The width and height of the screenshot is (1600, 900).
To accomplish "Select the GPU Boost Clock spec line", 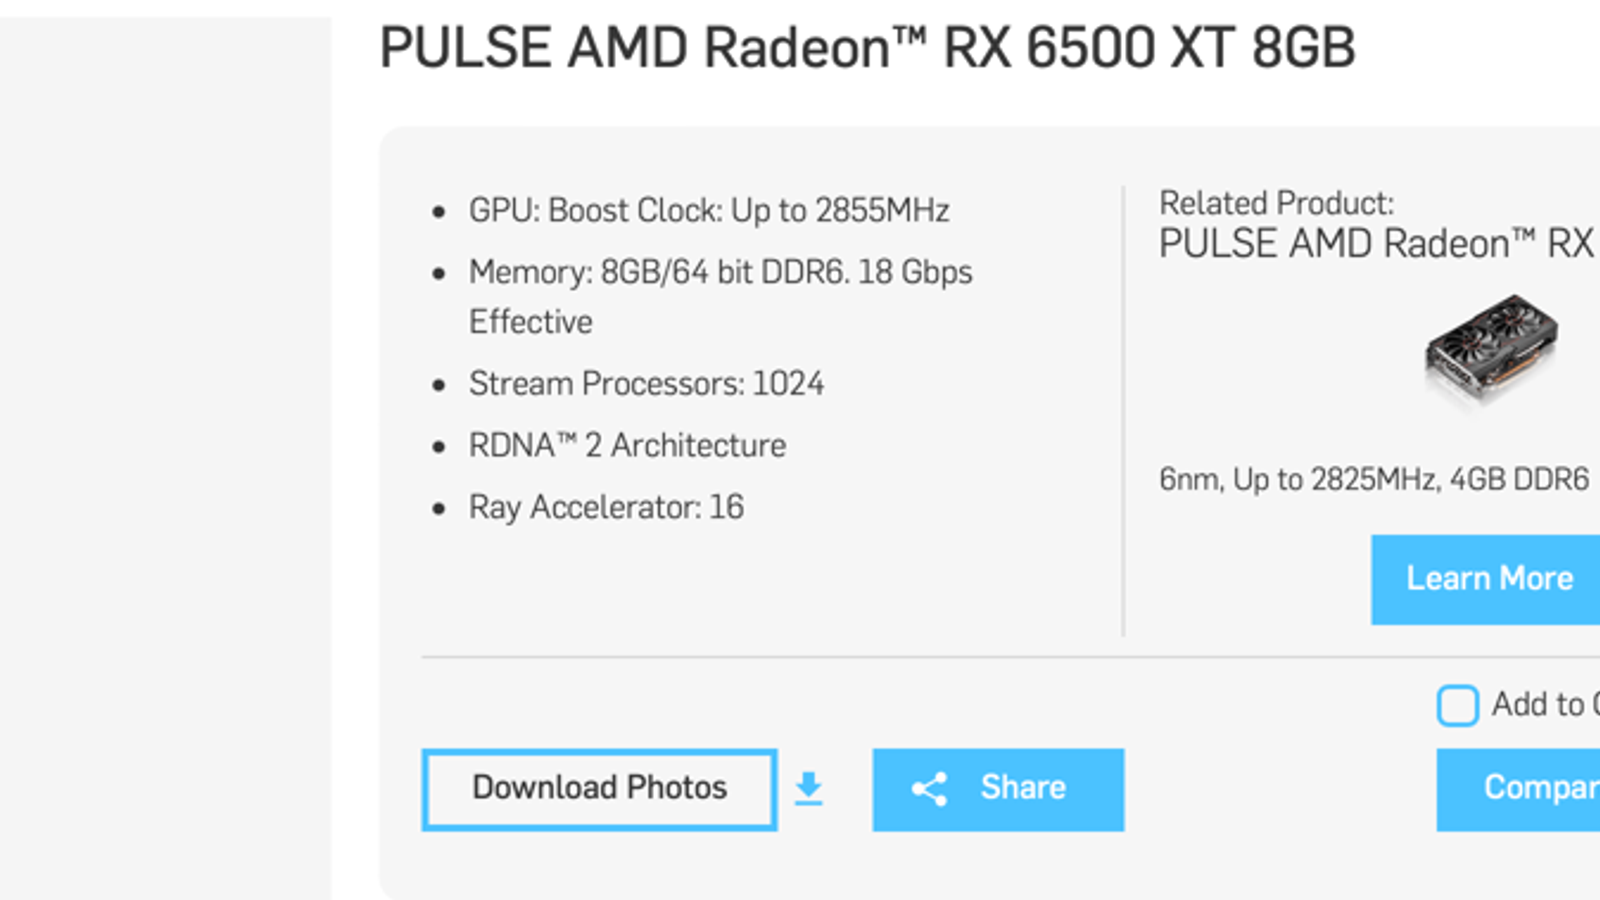I will point(708,211).
